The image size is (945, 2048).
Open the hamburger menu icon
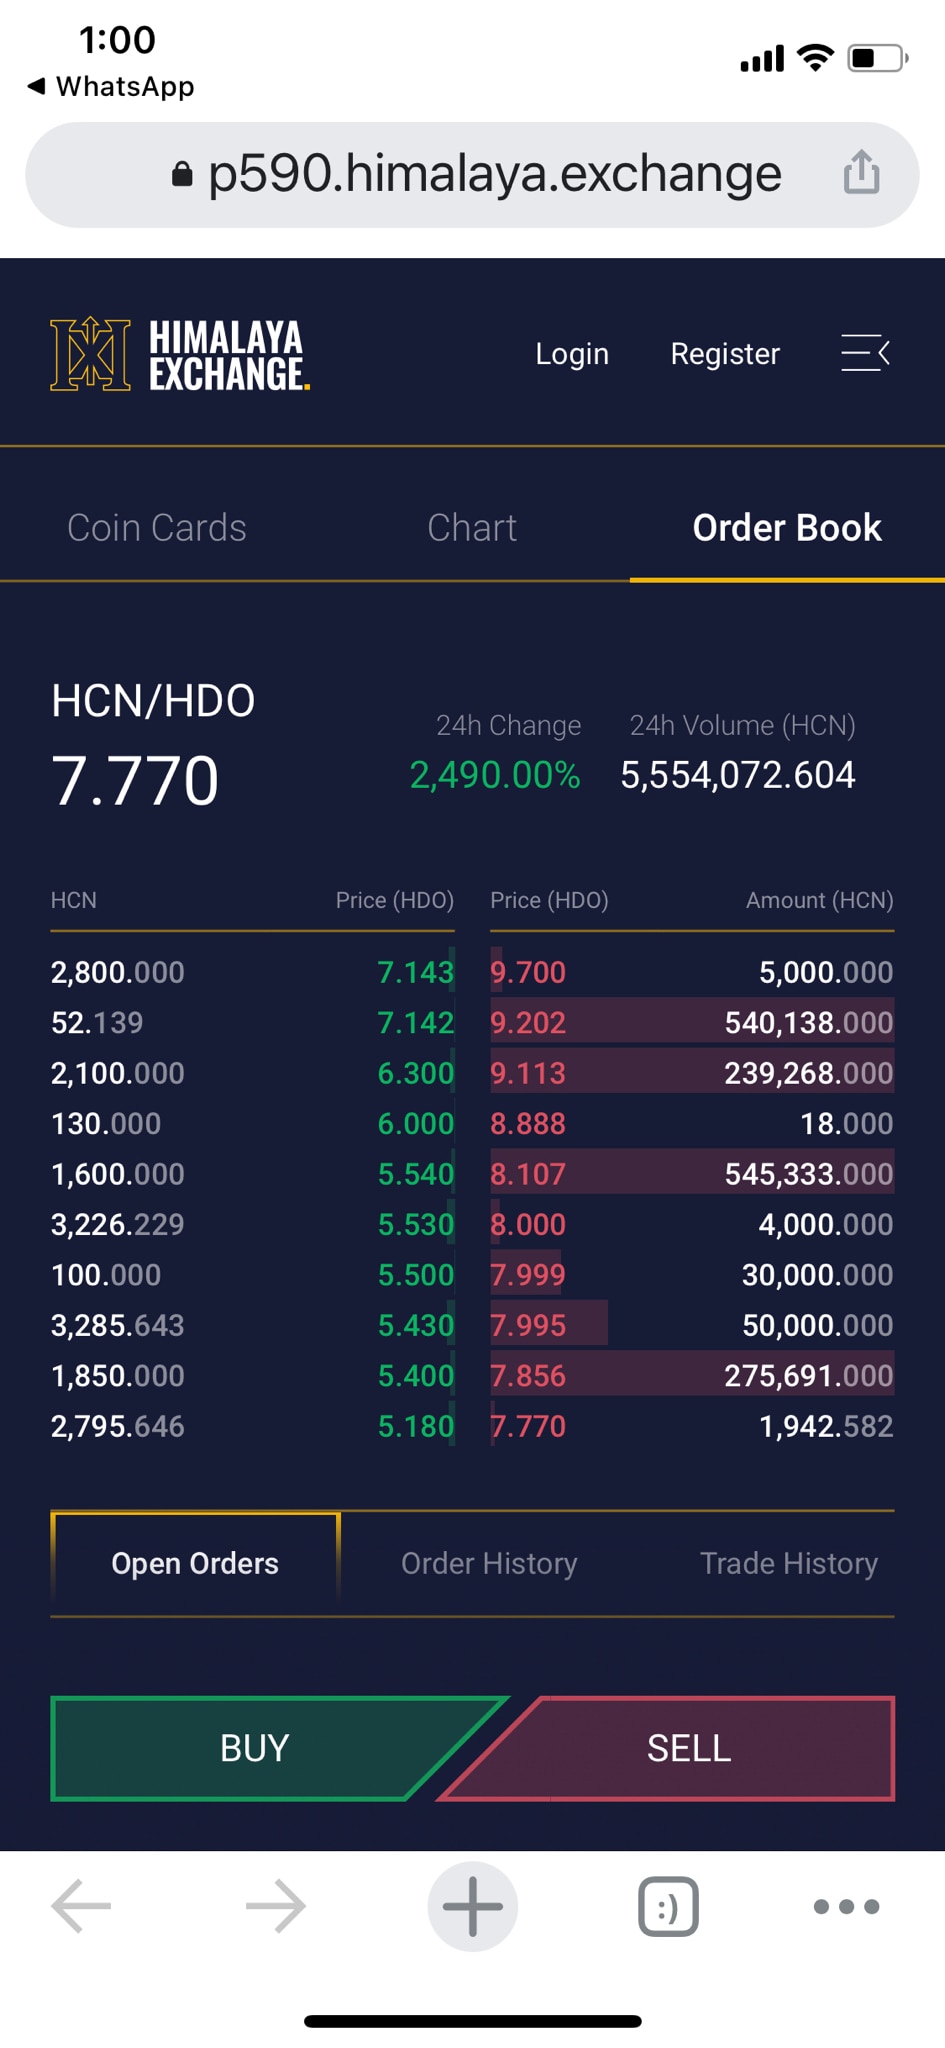[x=865, y=353]
